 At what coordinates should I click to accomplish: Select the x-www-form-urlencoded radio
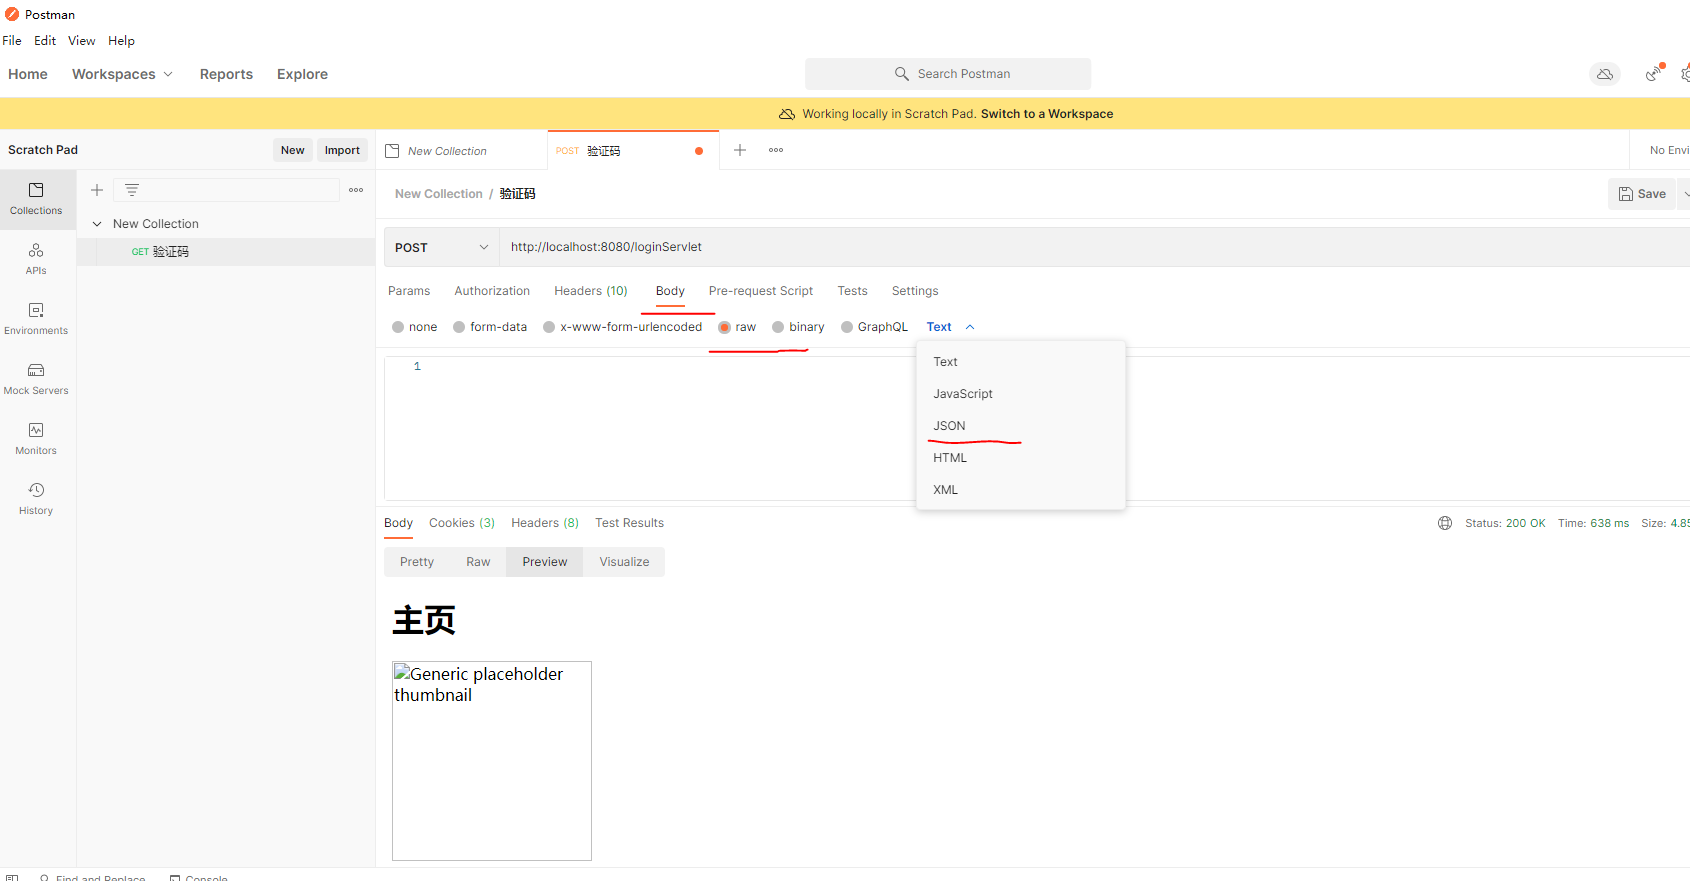[549, 327]
